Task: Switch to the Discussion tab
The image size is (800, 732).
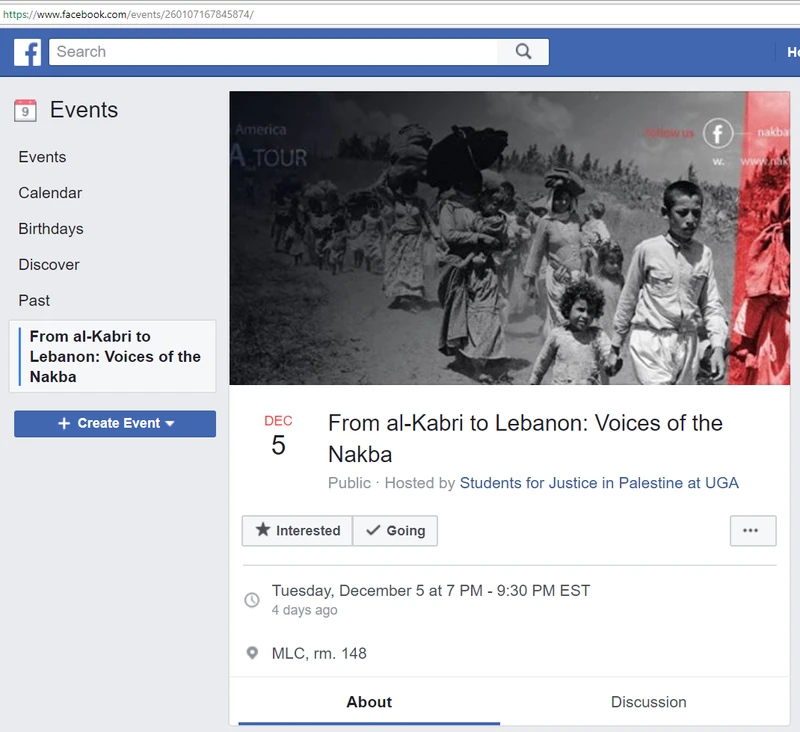Action: click(648, 702)
